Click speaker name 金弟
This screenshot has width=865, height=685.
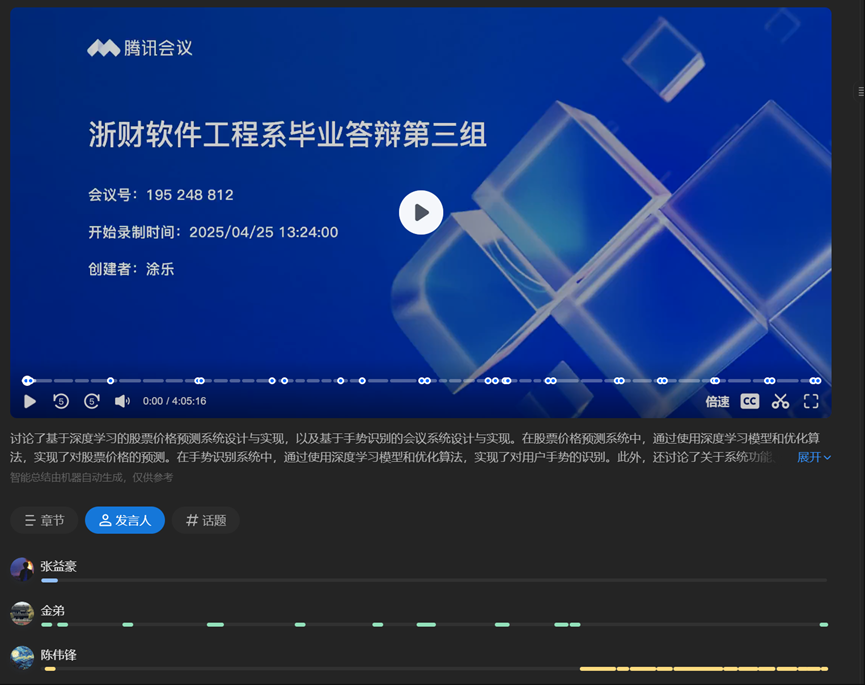coord(53,610)
